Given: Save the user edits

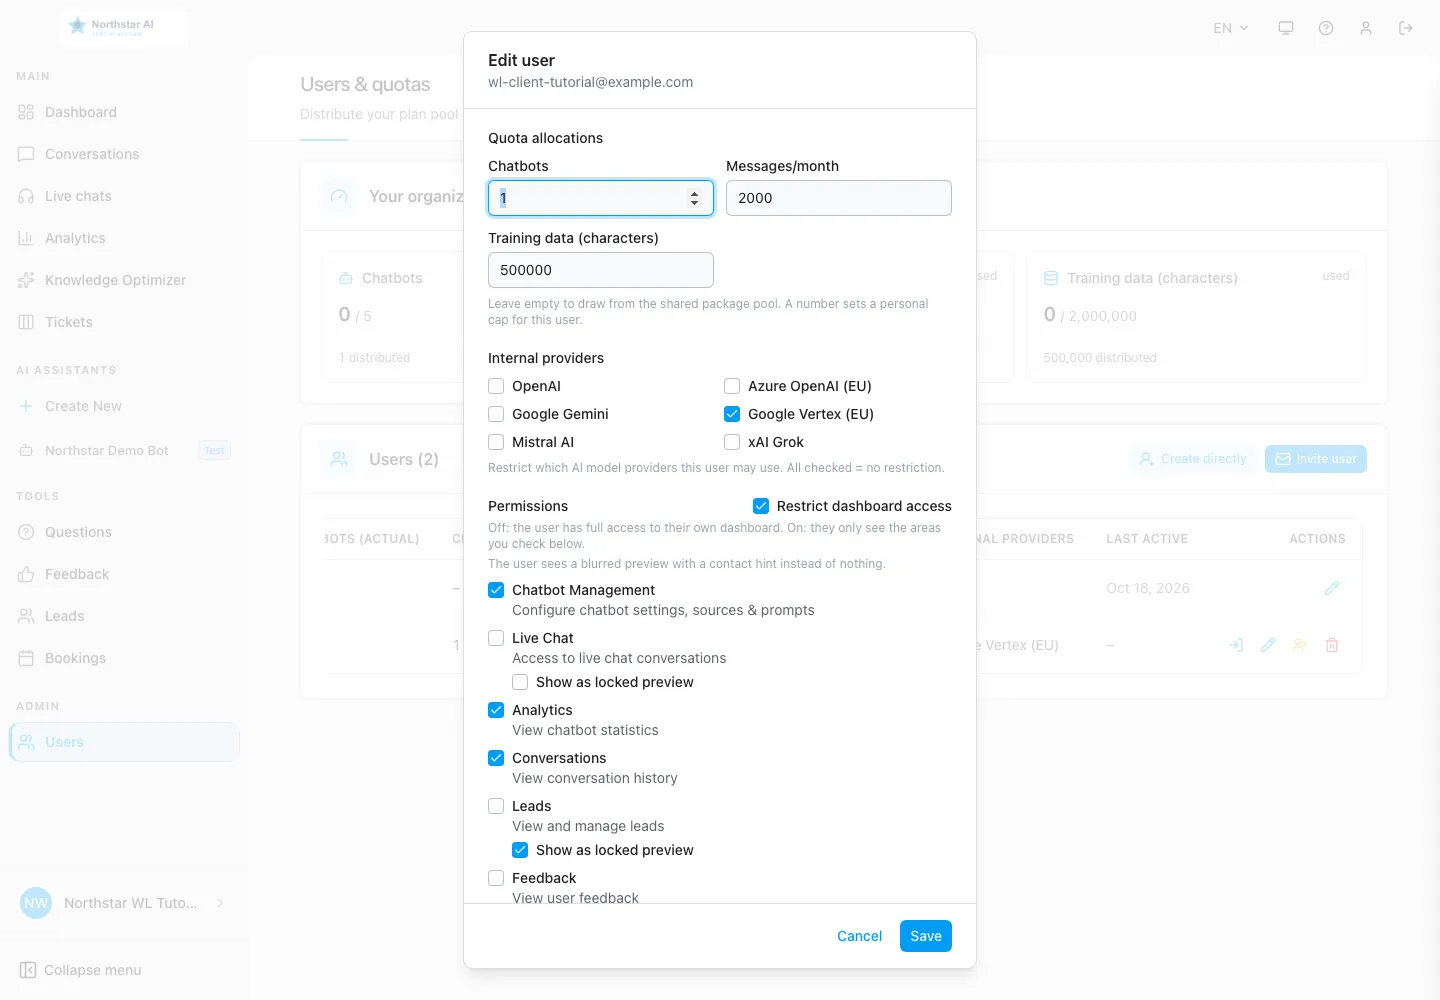Looking at the screenshot, I should point(926,936).
